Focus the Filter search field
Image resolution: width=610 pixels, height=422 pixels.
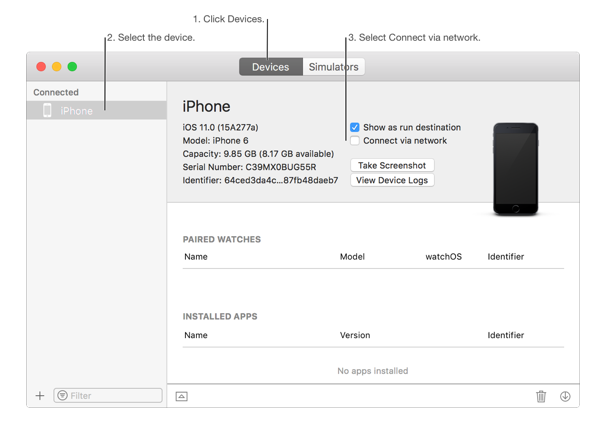[108, 396]
